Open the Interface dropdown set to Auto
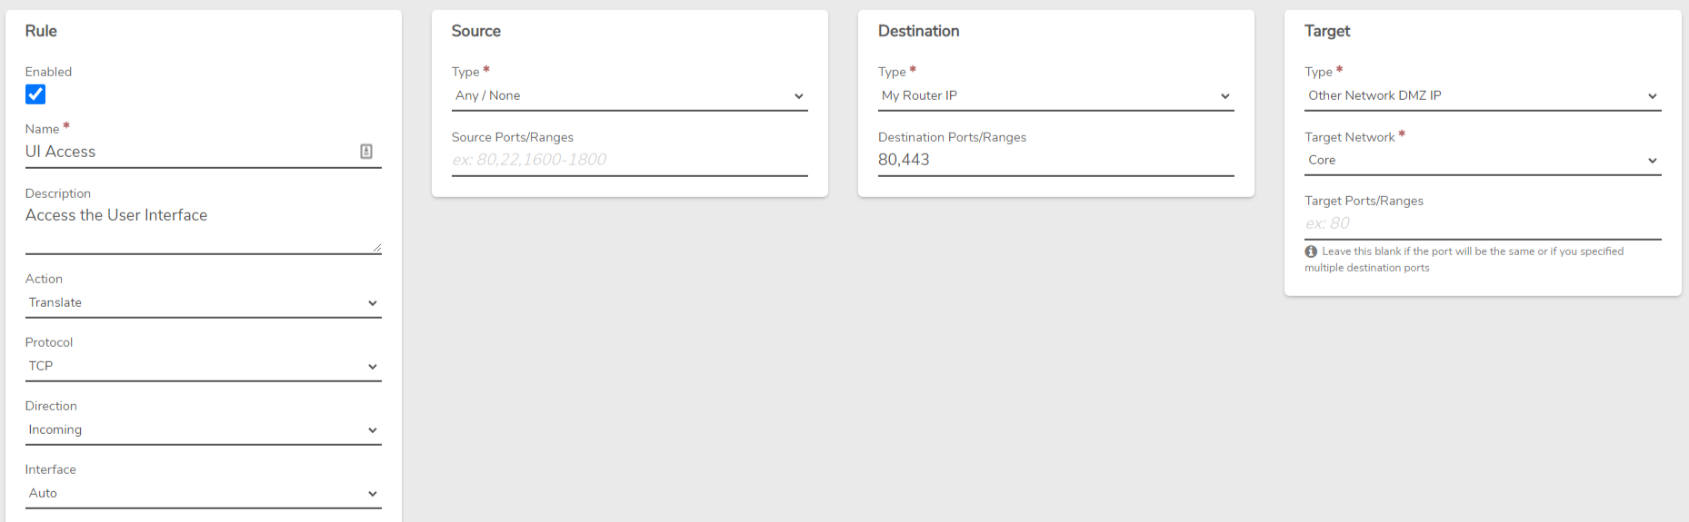Image resolution: width=1689 pixels, height=522 pixels. tap(203, 493)
